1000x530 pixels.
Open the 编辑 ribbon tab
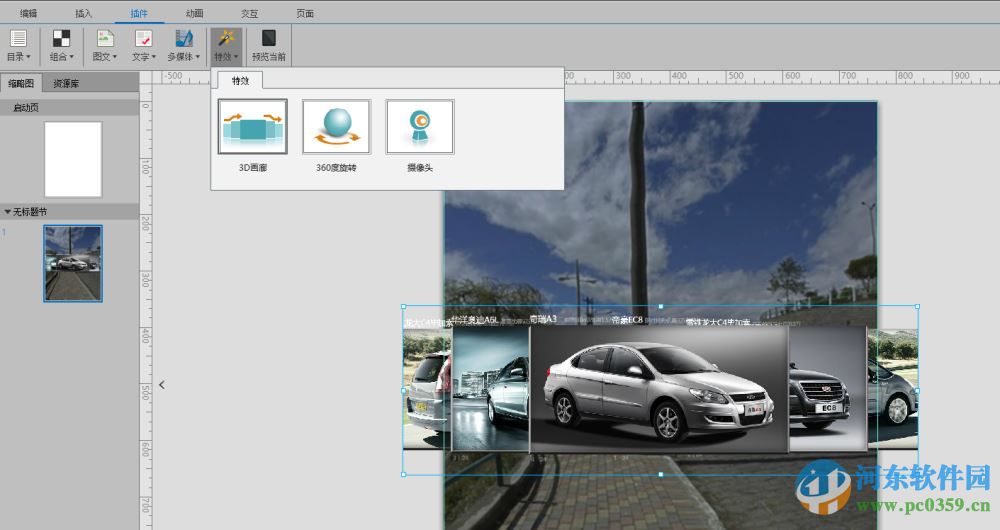click(x=28, y=13)
